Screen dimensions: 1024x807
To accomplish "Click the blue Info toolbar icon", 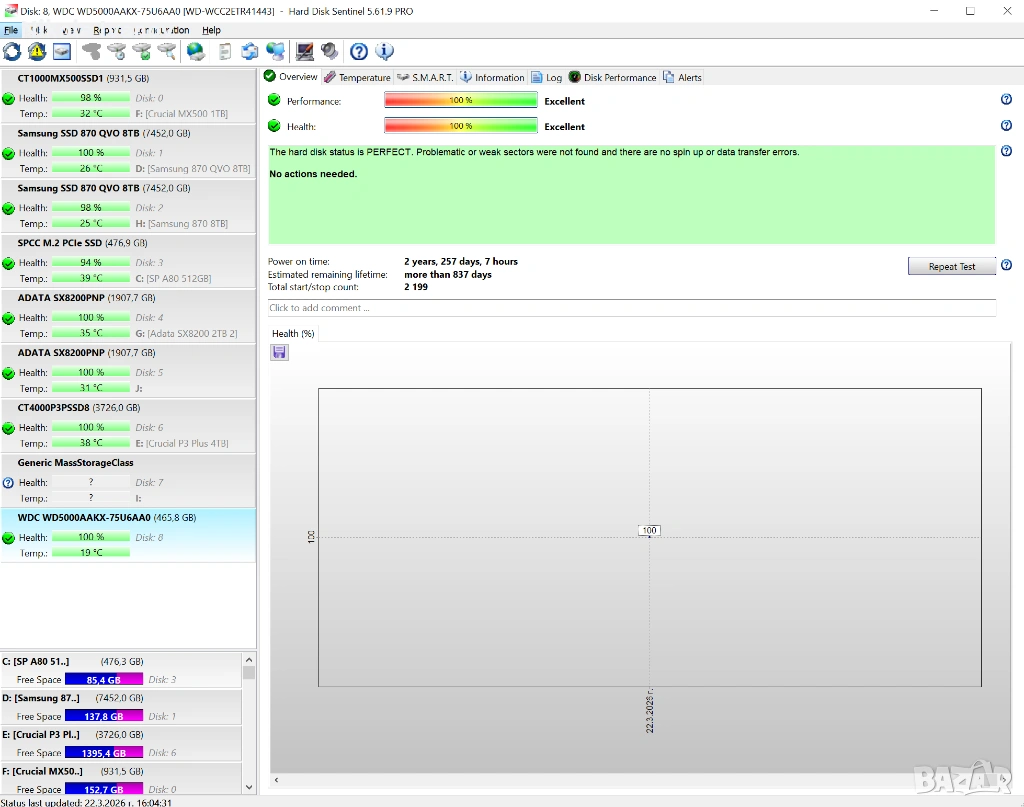I will click(x=384, y=51).
